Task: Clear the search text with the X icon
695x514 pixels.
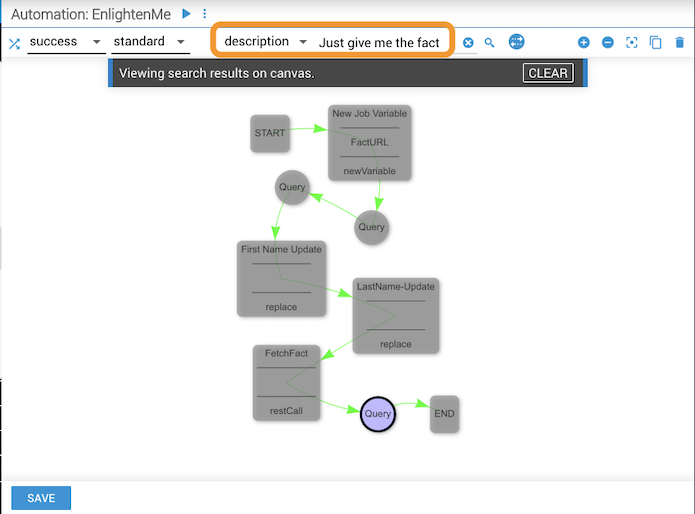Action: coord(468,43)
